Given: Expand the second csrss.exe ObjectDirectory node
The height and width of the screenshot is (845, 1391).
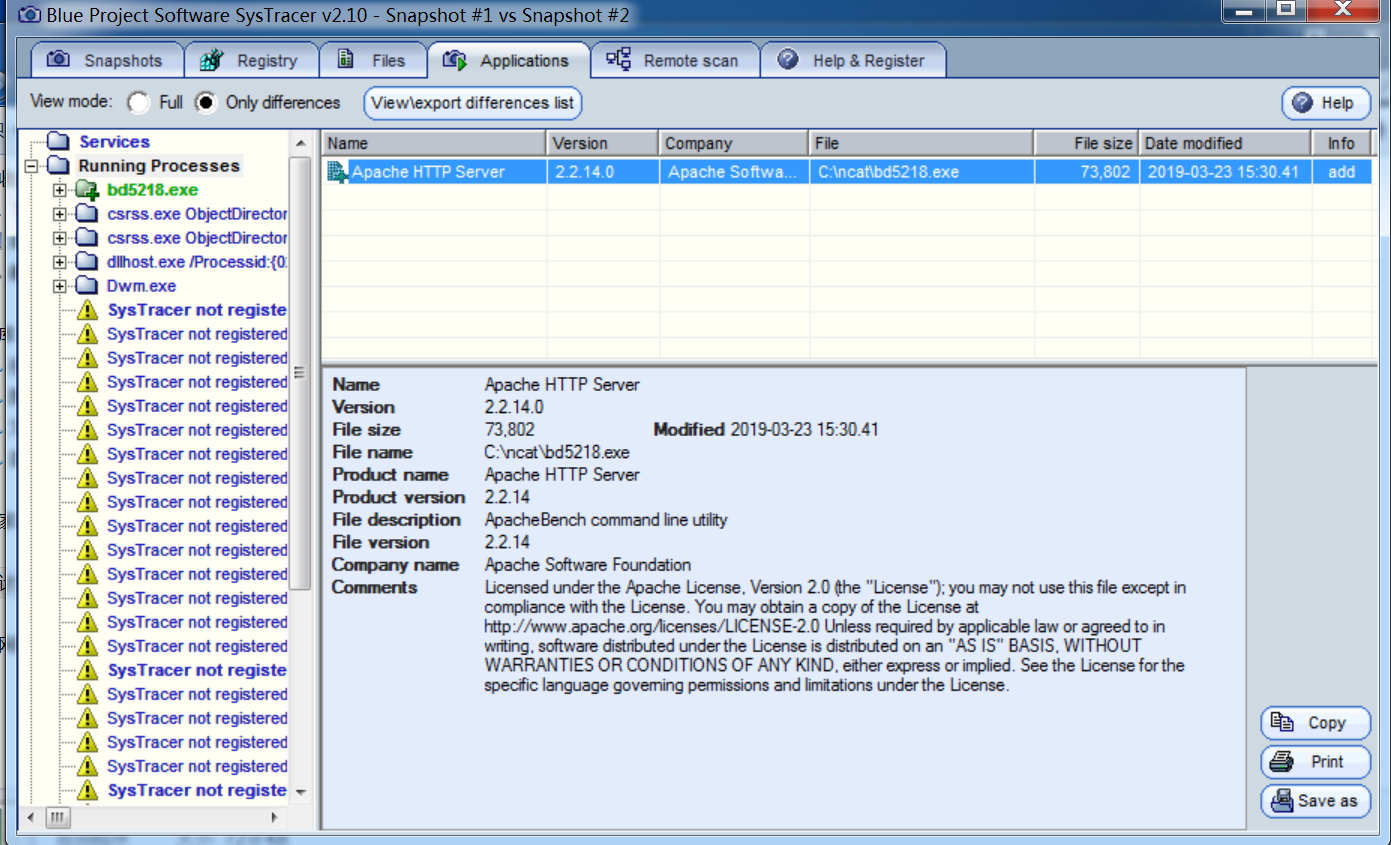Looking at the screenshot, I should point(60,238).
